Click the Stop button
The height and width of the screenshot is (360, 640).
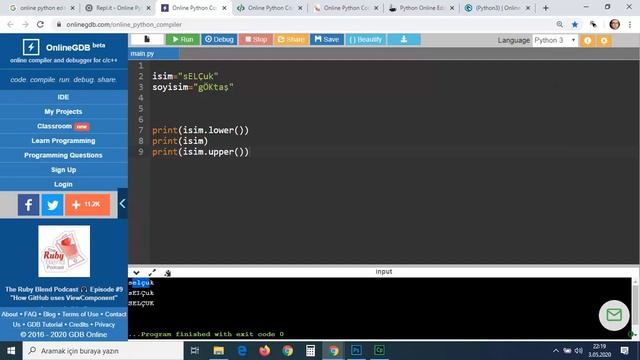[256, 39]
